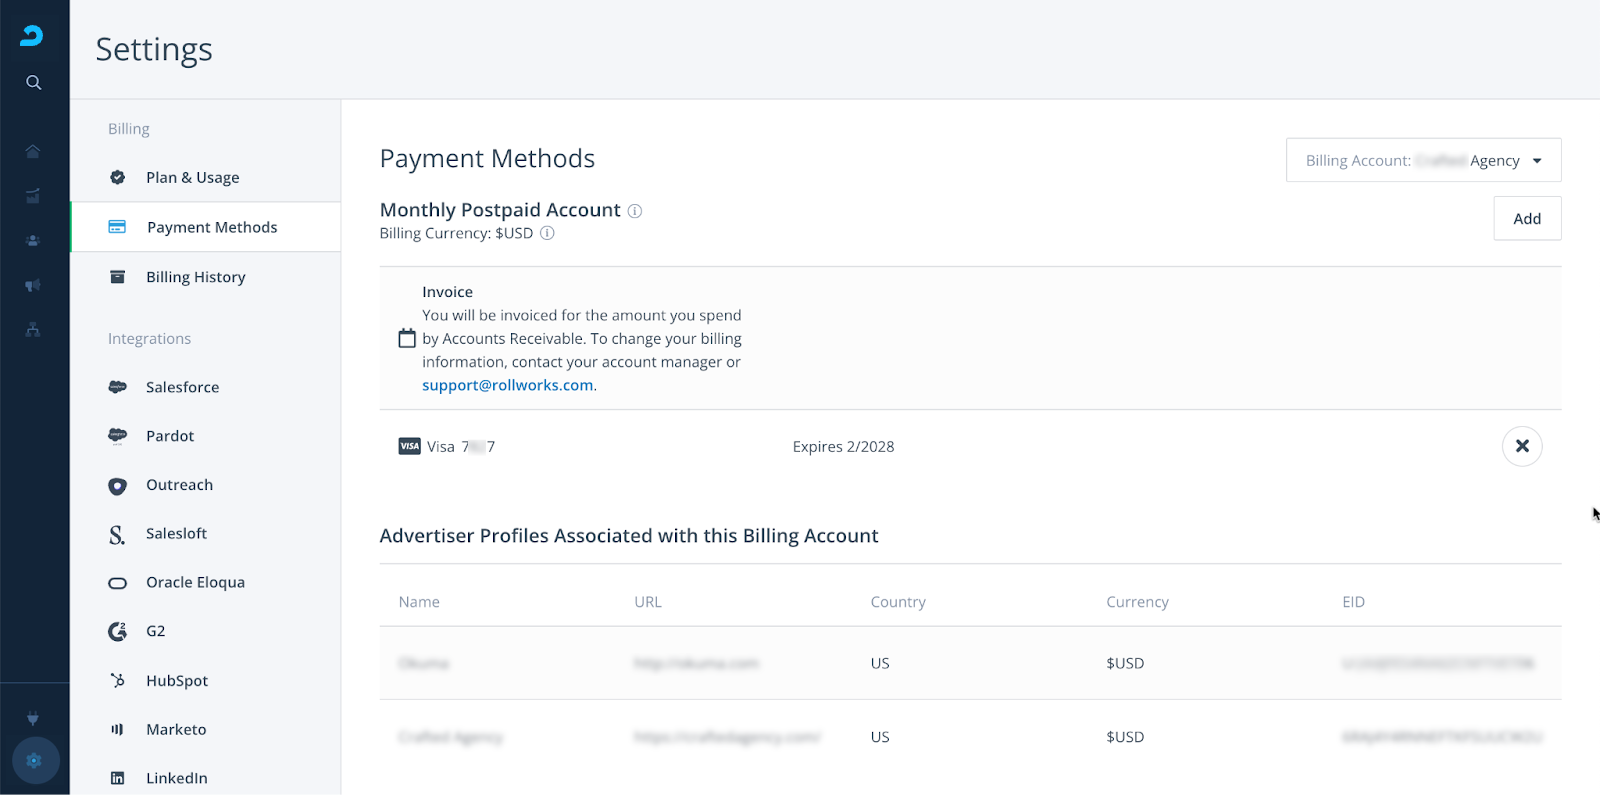
Task: Open the Billing Account dropdown
Action: (x=1423, y=160)
